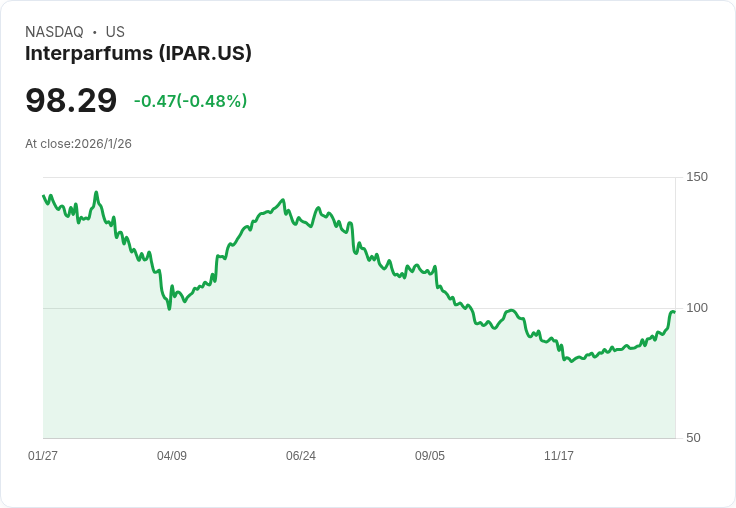Click the Interparfums (IPAR.US) stock title

[138, 54]
